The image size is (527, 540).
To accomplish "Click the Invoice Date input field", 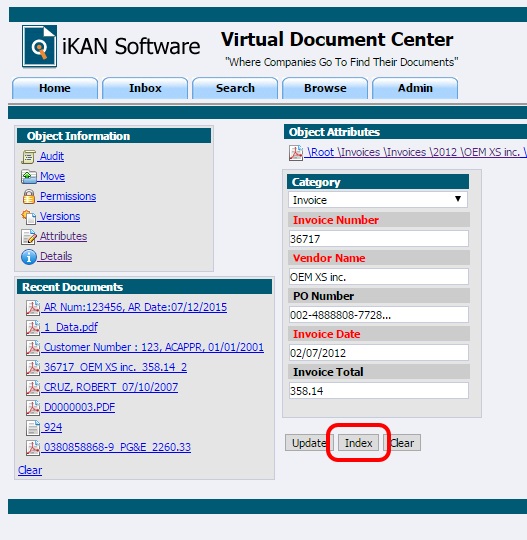I will [379, 353].
